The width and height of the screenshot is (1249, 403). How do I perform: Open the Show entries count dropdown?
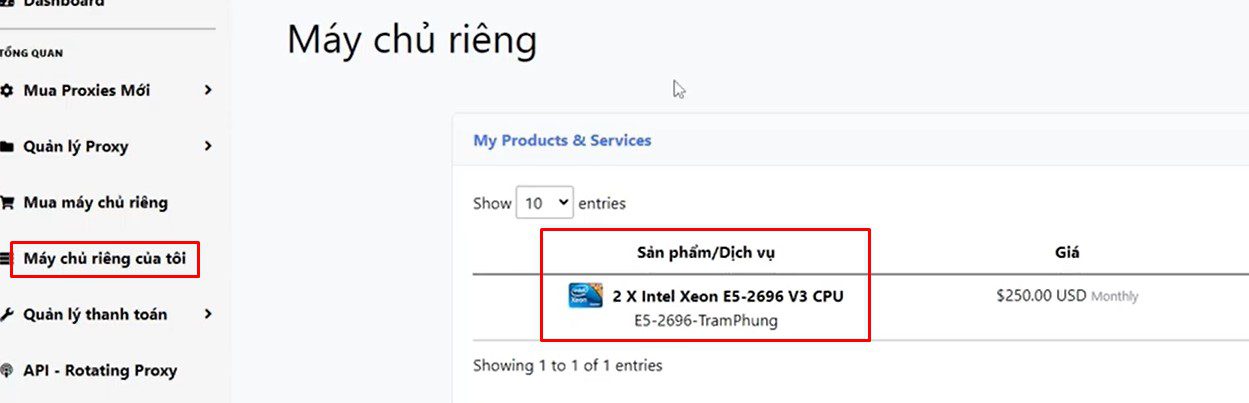click(545, 203)
